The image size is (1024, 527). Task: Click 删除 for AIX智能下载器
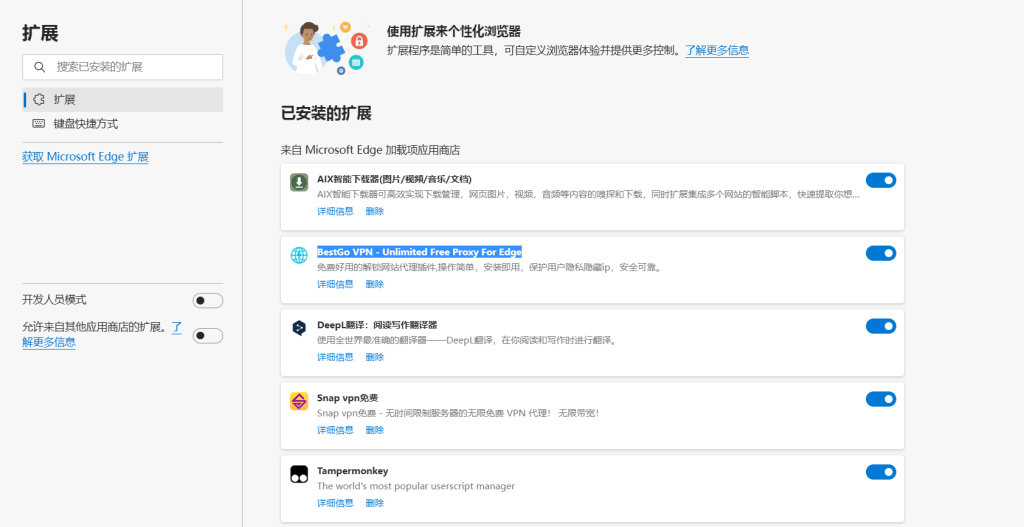(x=374, y=211)
